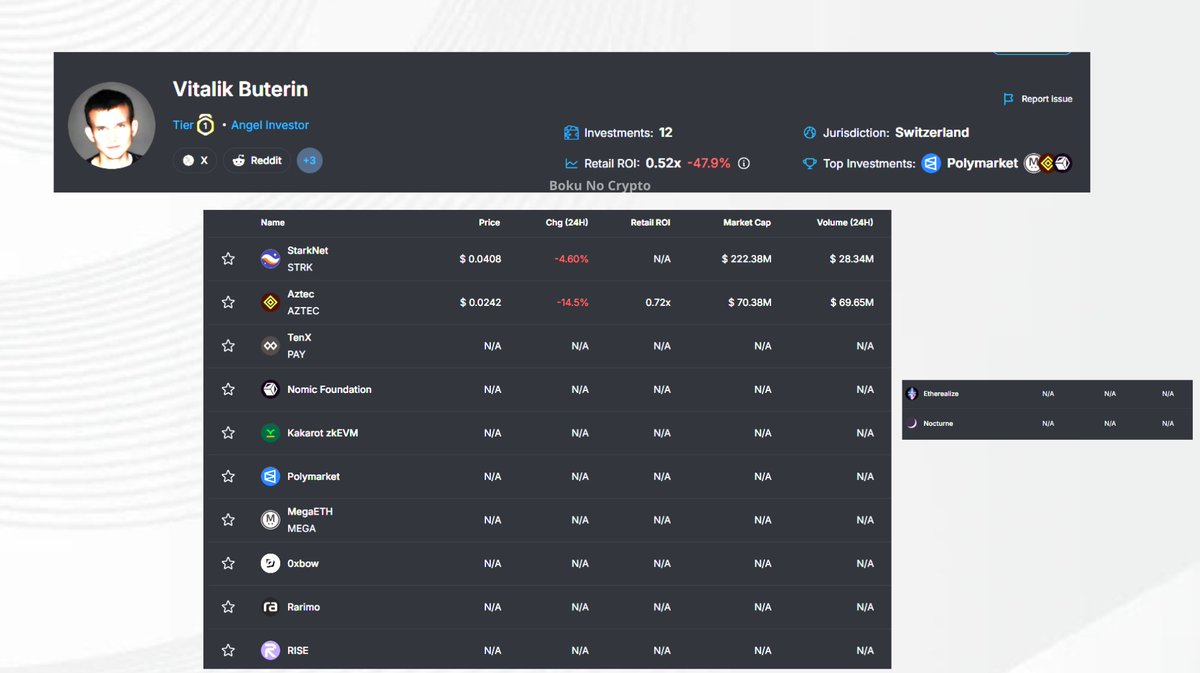1200x673 pixels.
Task: Open the Nomic Foundation project name
Action: (329, 389)
